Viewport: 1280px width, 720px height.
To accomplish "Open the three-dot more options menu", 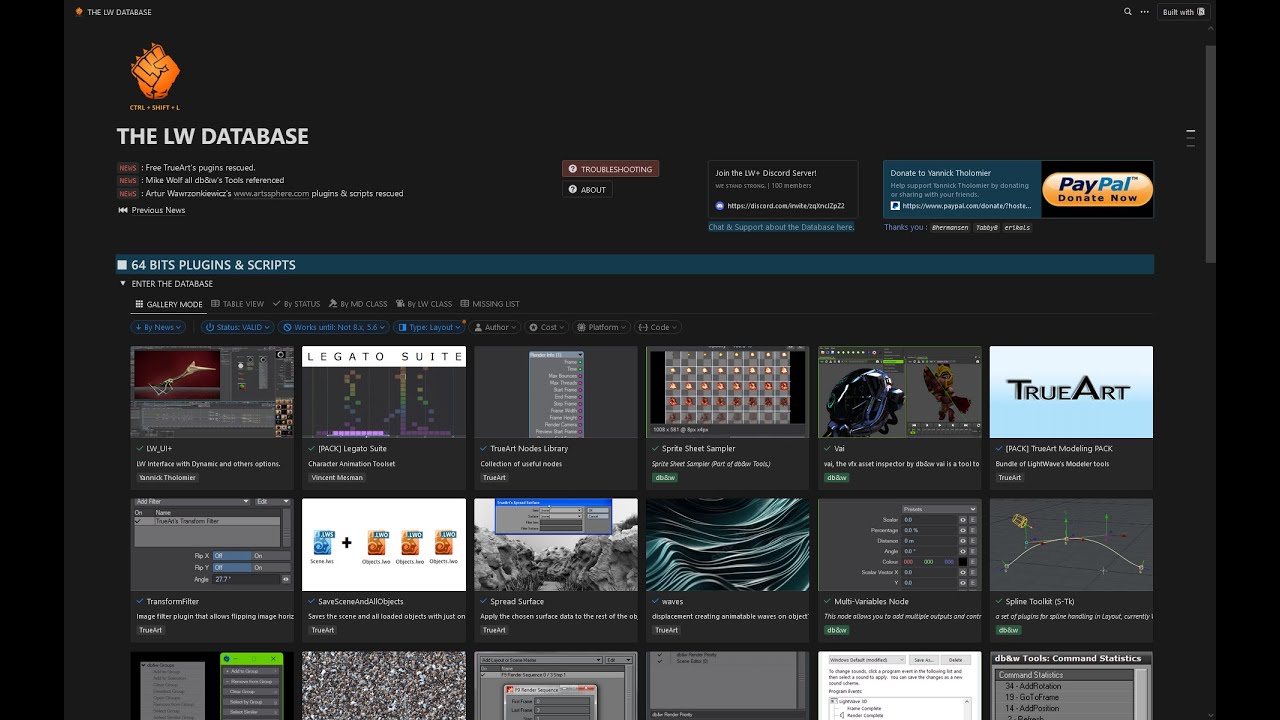I will [1144, 12].
